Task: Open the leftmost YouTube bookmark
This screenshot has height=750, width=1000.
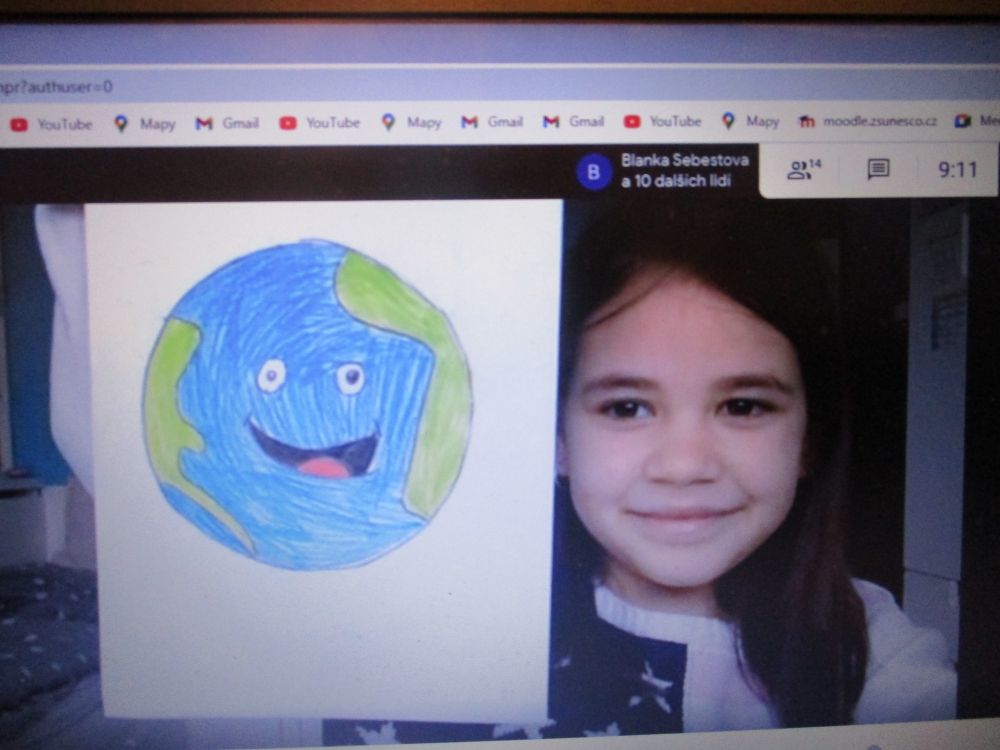Action: pos(51,124)
